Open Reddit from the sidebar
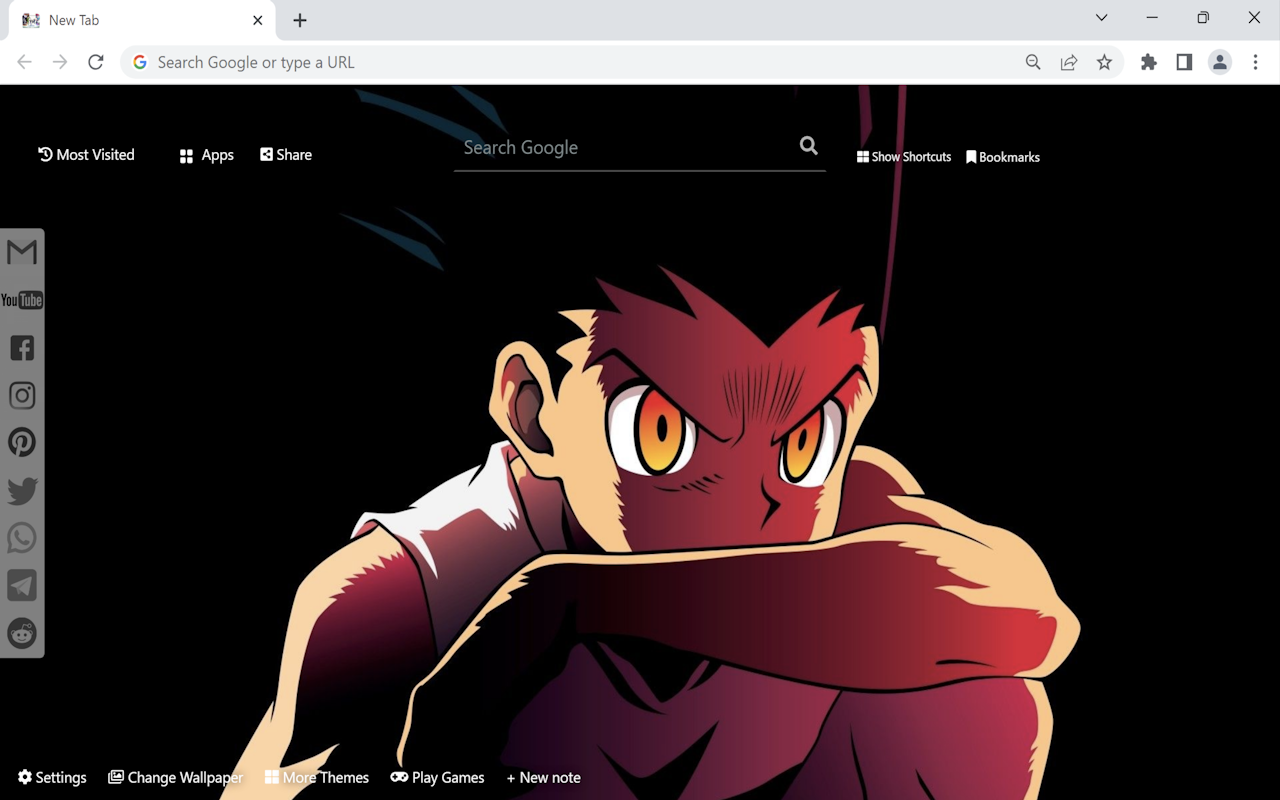The image size is (1280, 800). pos(22,633)
